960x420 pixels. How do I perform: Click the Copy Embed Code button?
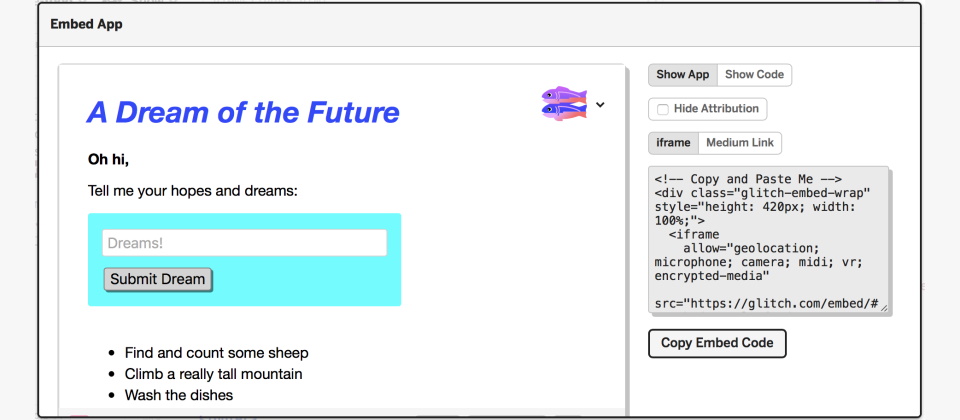pyautogui.click(x=717, y=343)
